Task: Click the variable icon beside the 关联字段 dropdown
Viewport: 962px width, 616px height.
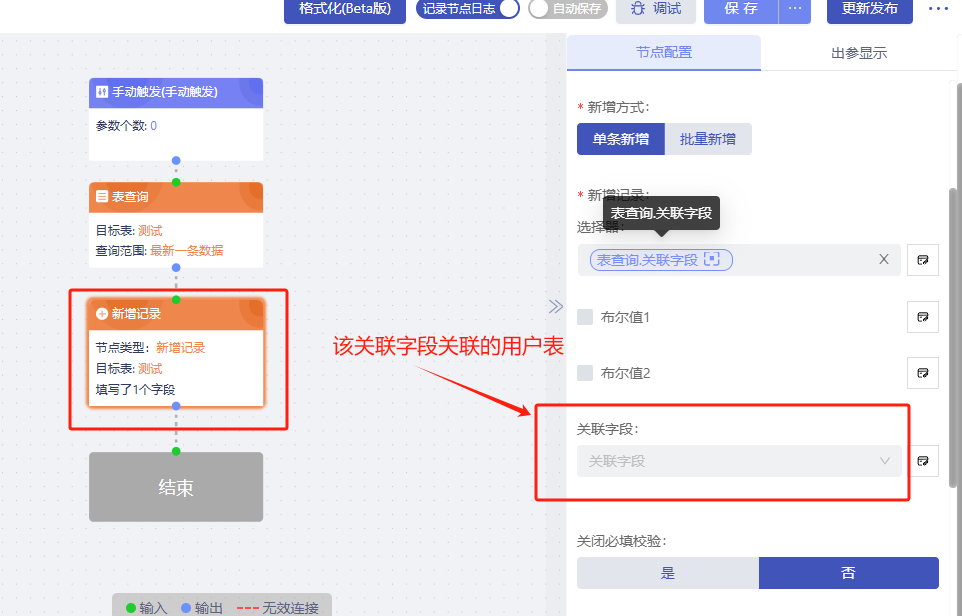Action: coord(922,461)
